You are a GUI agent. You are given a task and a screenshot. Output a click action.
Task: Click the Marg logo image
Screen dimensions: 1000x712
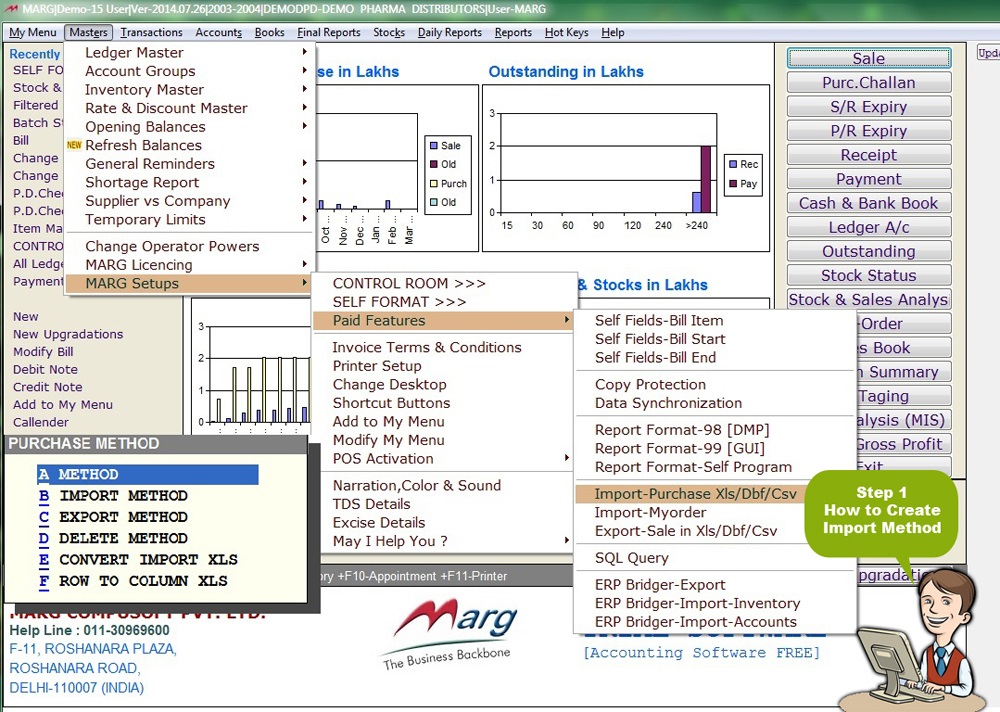450,634
